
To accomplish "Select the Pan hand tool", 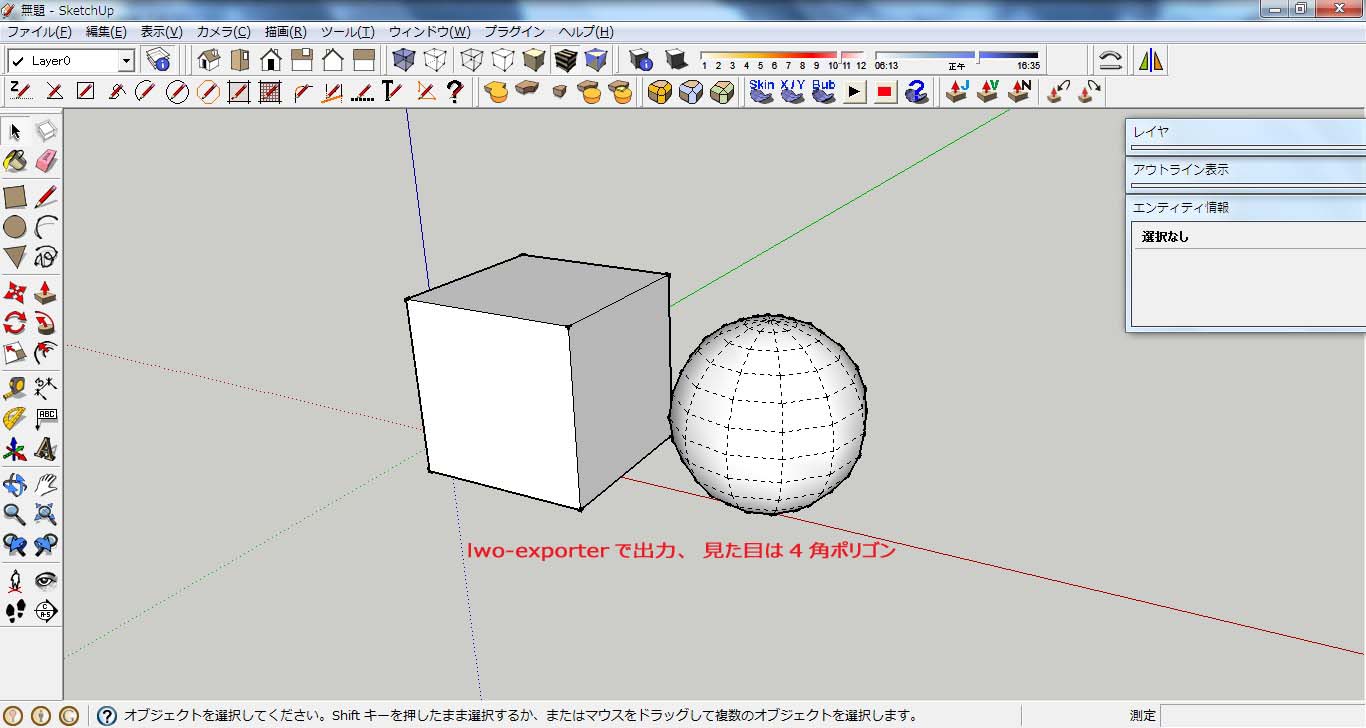I will click(46, 485).
